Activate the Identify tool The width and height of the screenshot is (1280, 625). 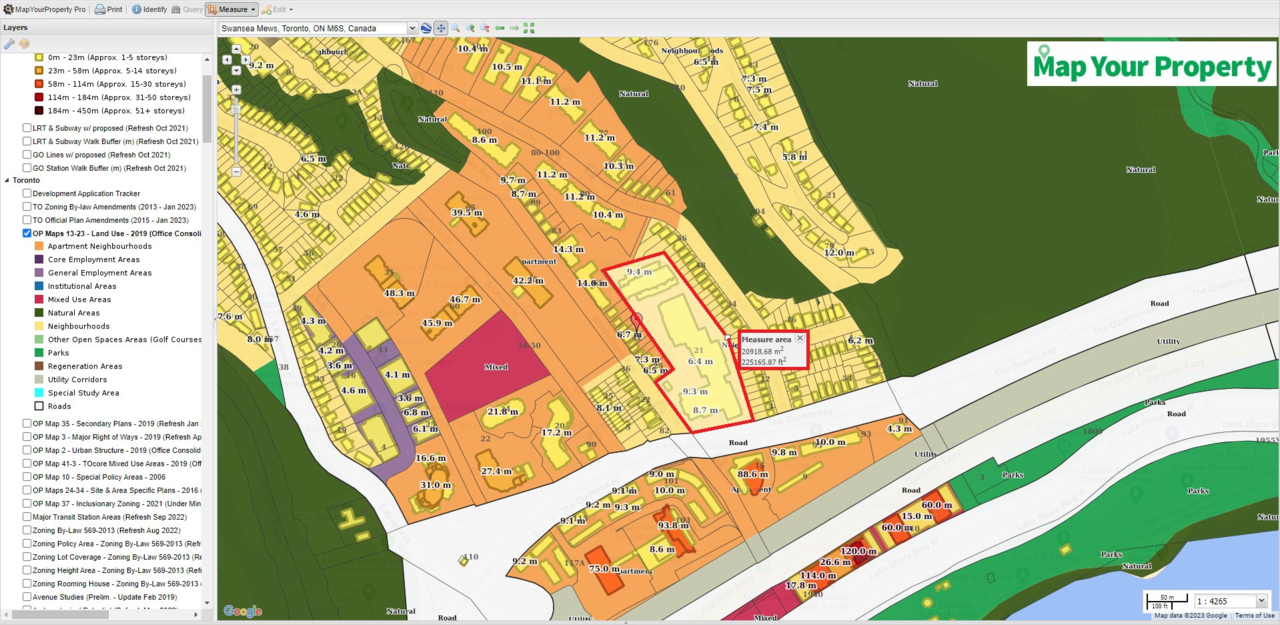pyautogui.click(x=149, y=9)
